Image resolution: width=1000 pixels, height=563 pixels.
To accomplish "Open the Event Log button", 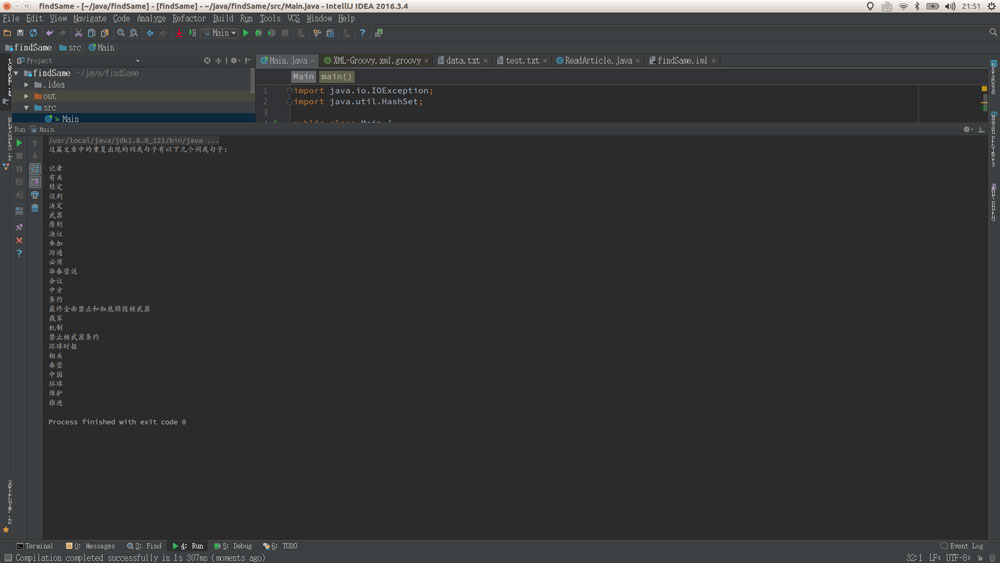I will [962, 546].
